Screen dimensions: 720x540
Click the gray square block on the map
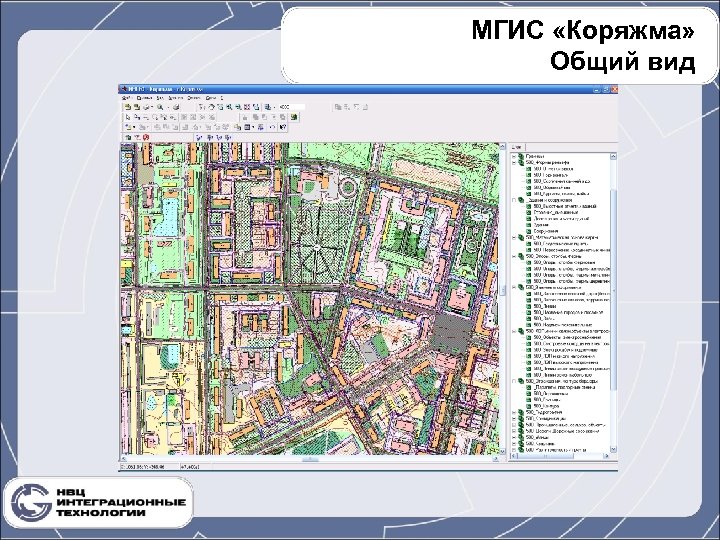pos(451,334)
